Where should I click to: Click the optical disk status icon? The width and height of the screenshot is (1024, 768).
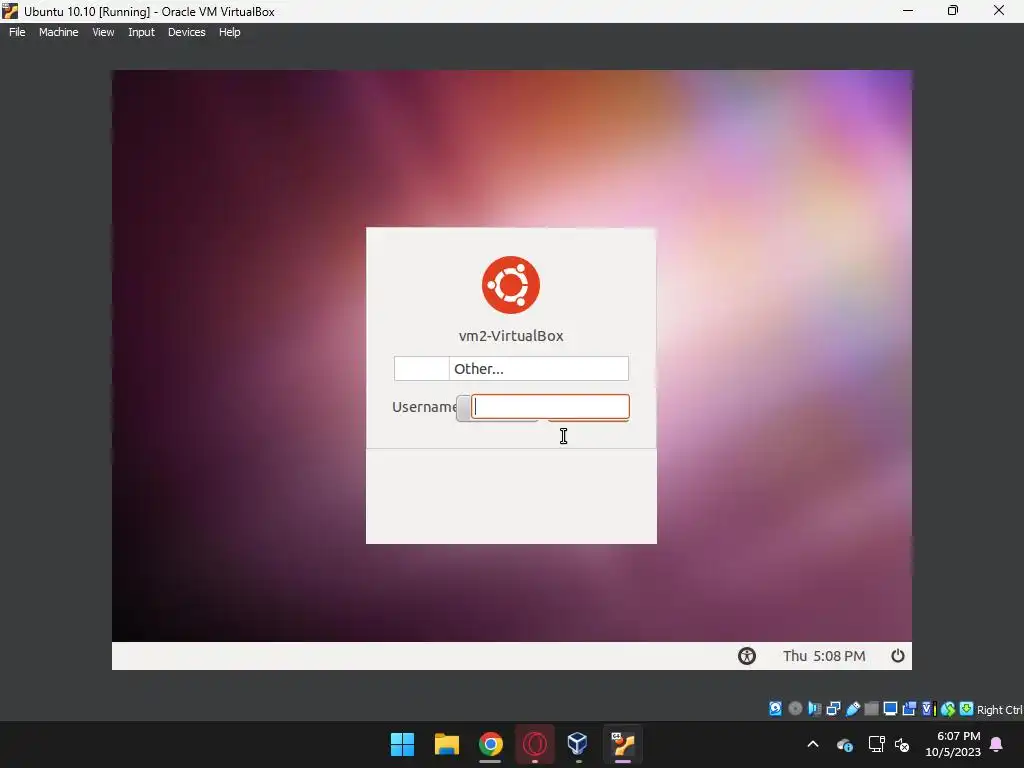click(x=795, y=709)
